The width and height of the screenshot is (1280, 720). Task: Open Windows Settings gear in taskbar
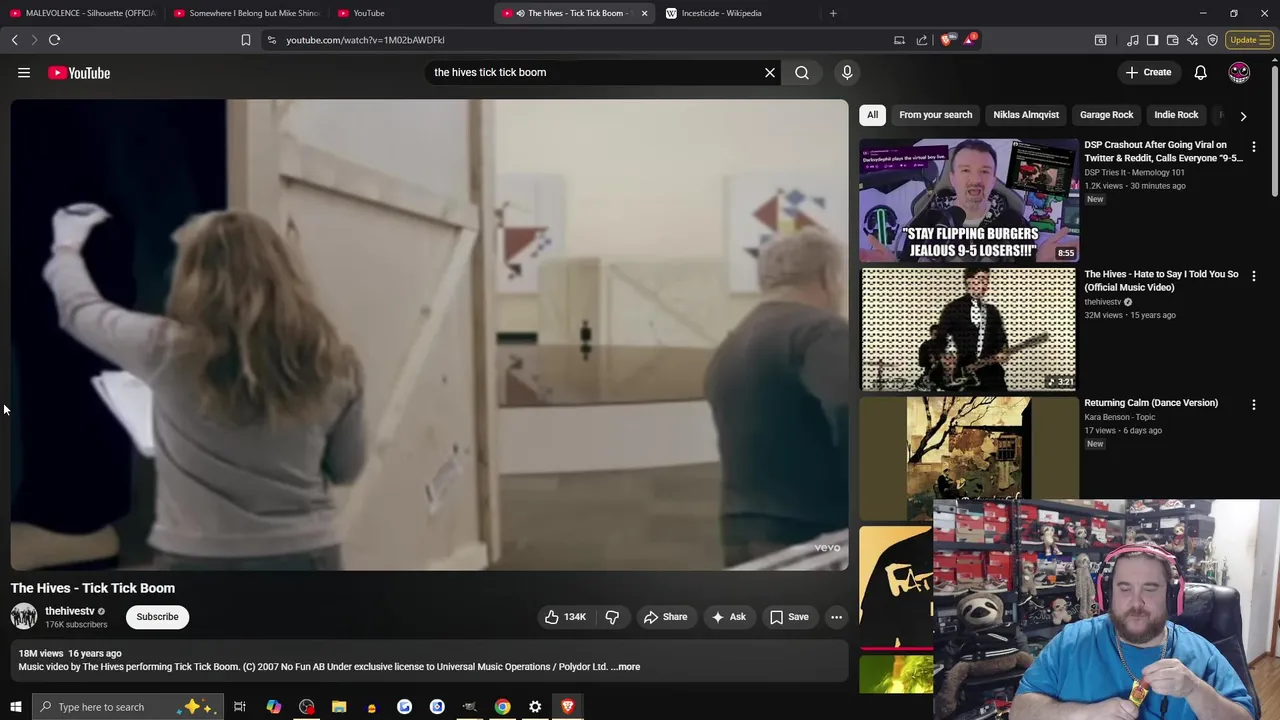(535, 707)
